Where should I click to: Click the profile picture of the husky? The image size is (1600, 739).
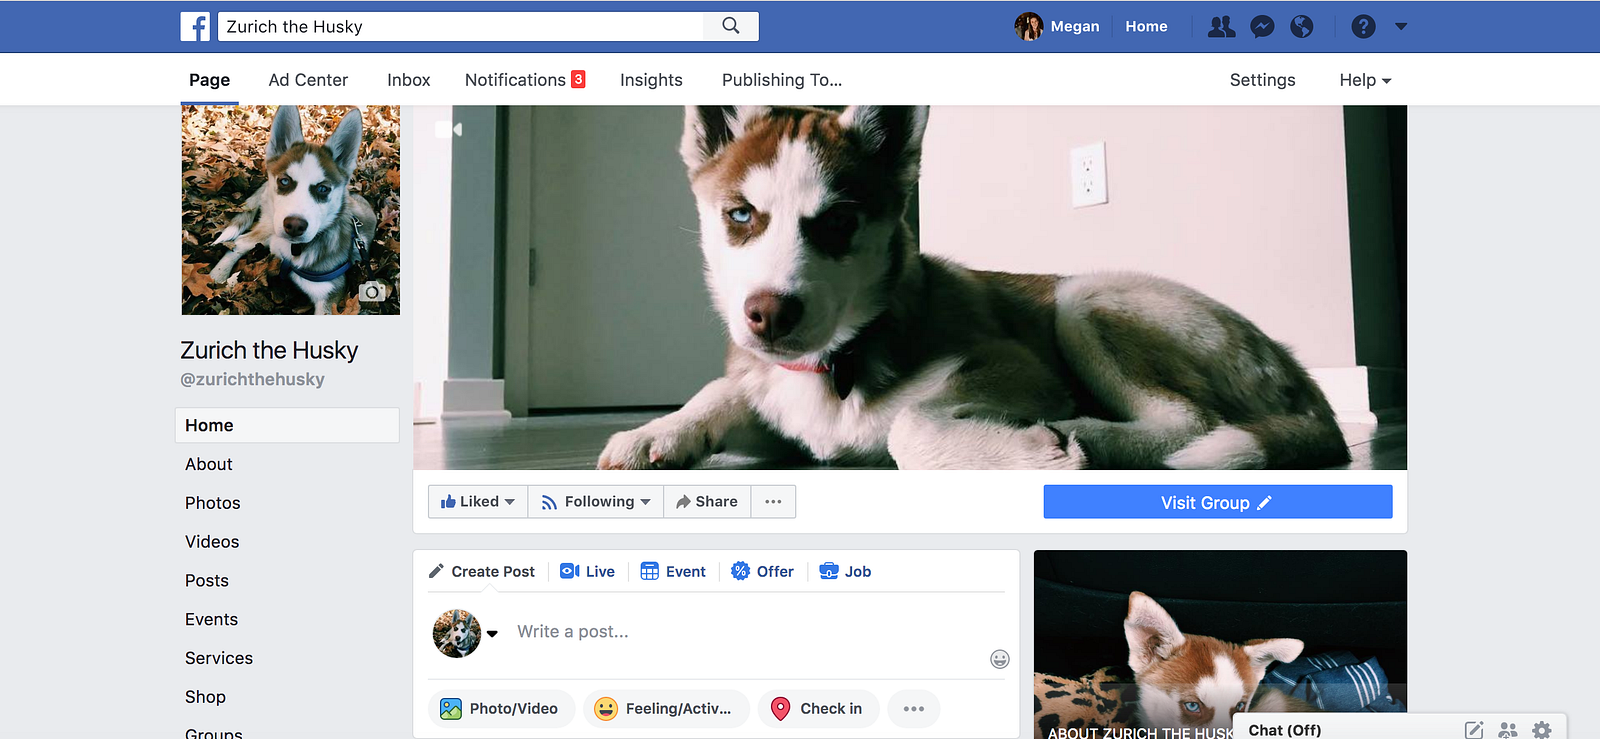tap(290, 210)
